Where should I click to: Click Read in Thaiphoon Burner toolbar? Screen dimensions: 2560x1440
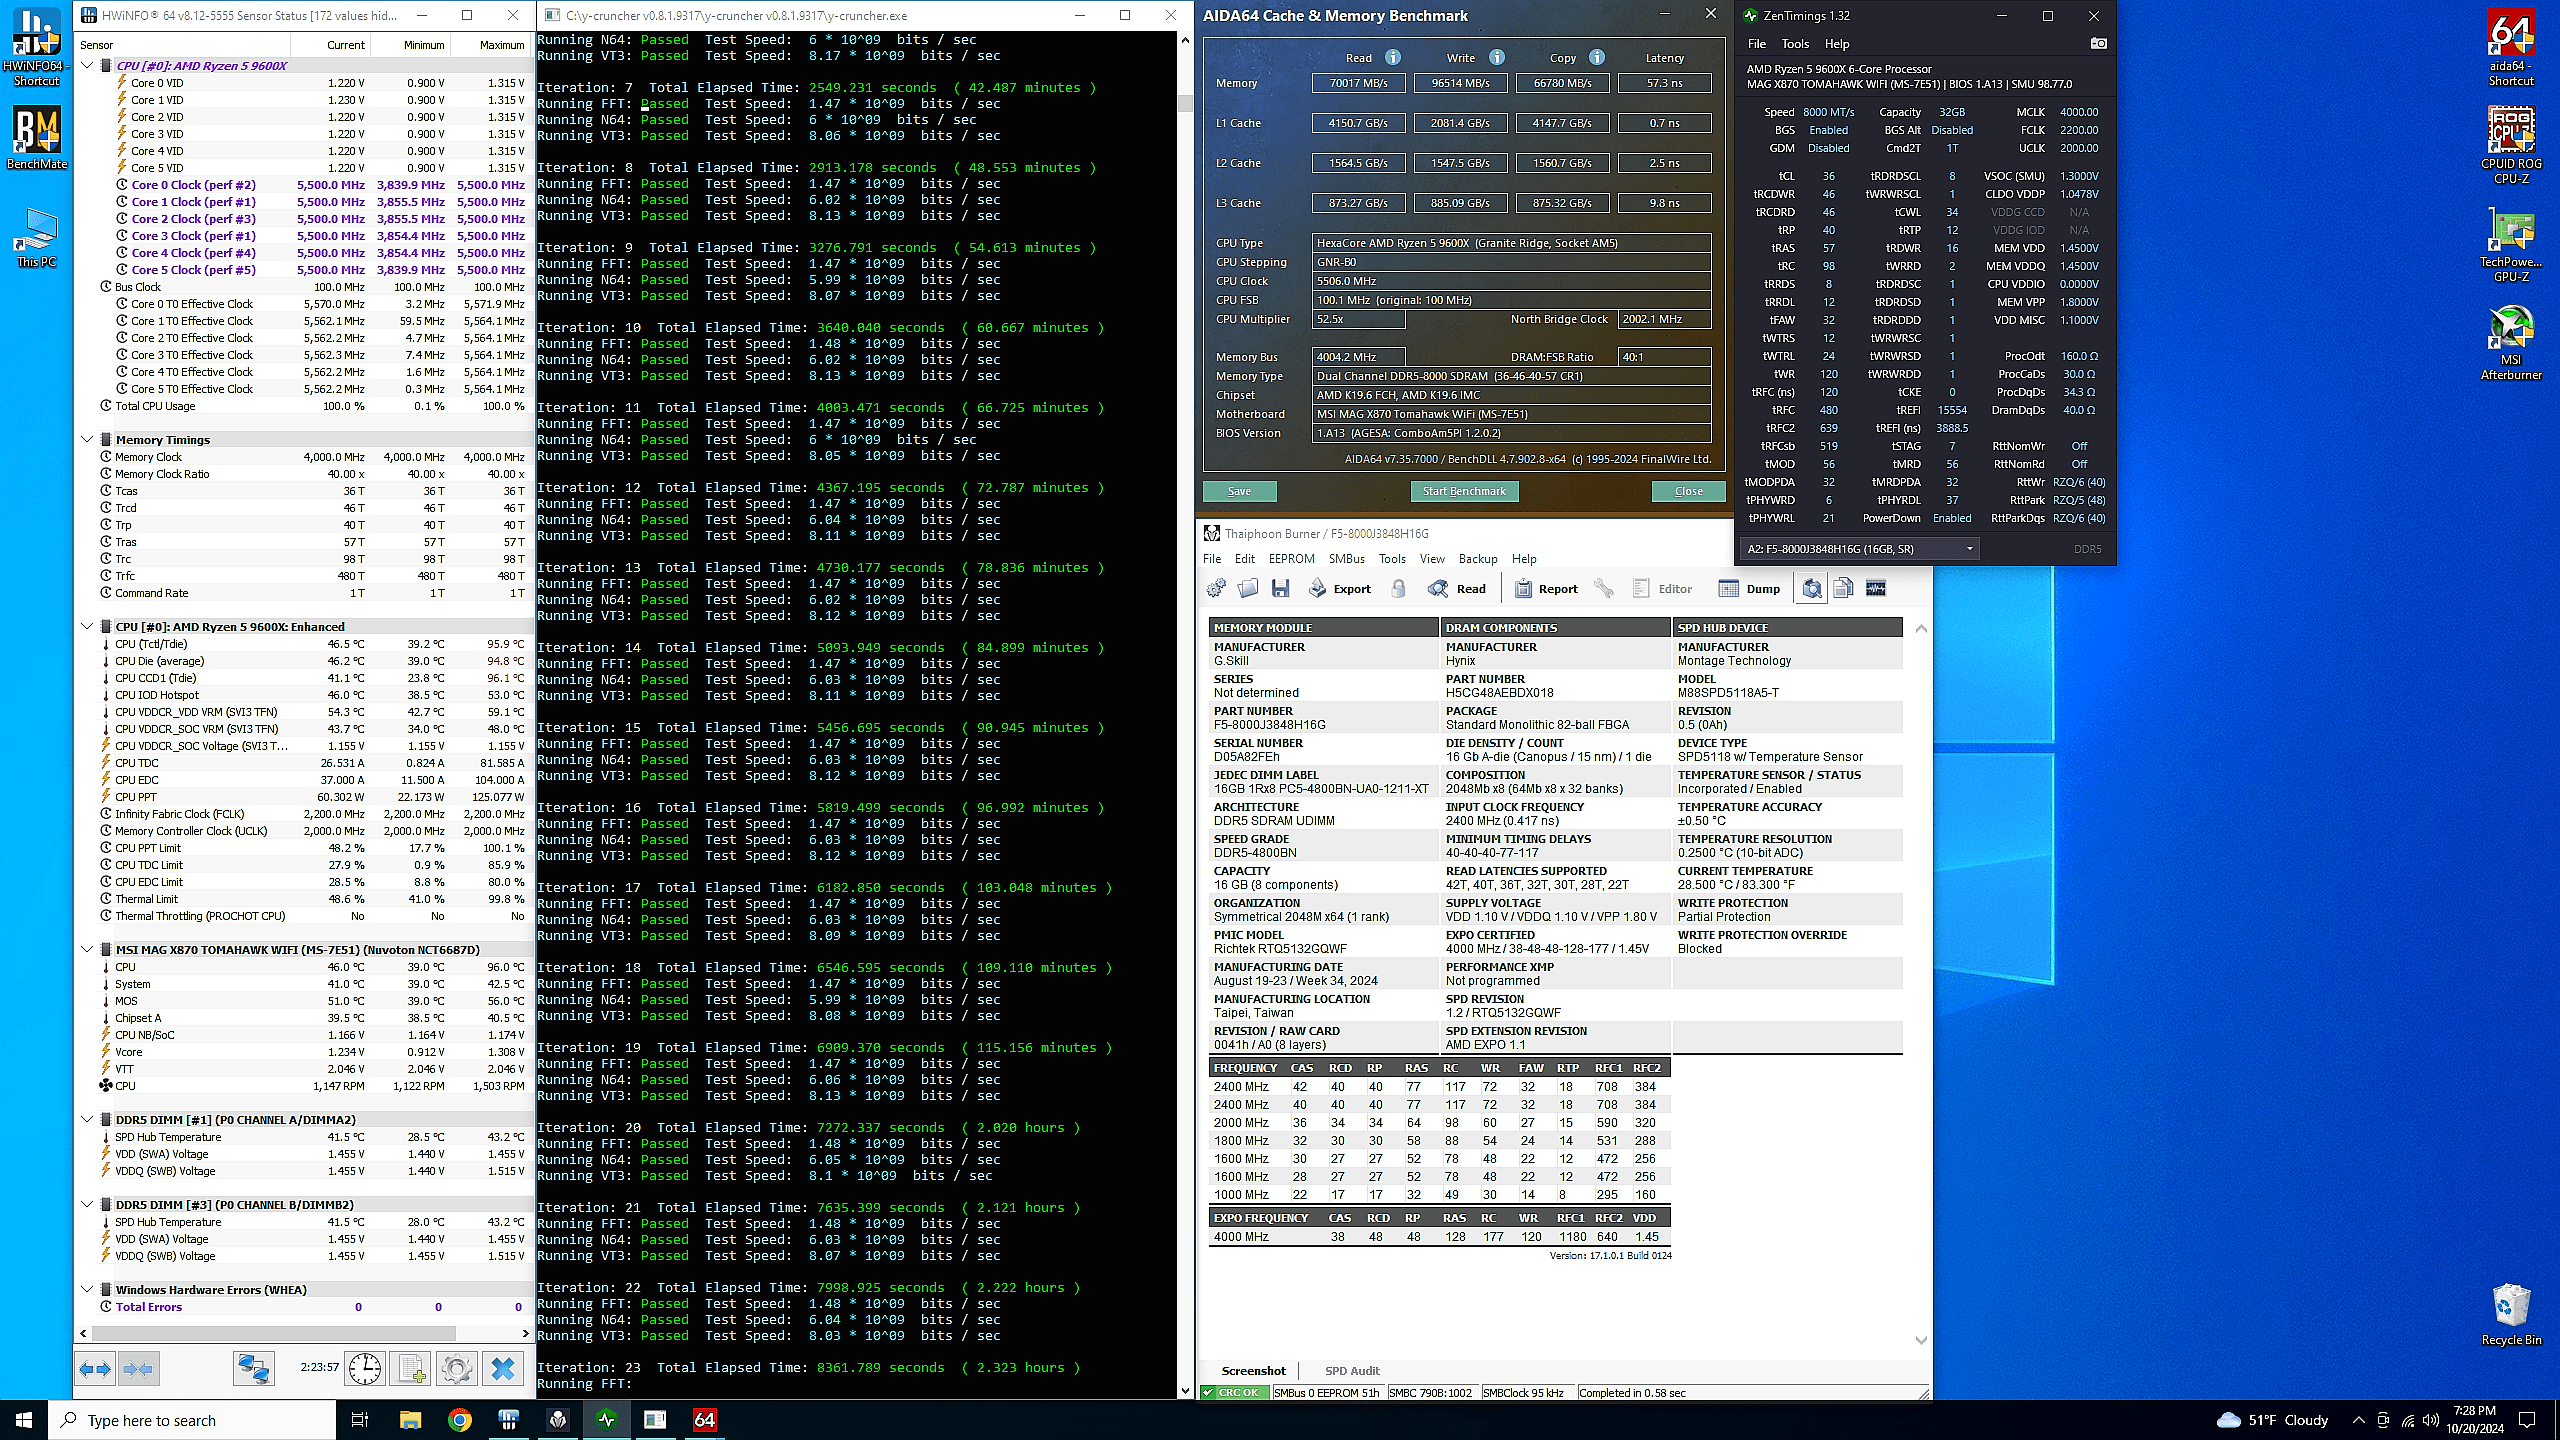coord(1458,589)
